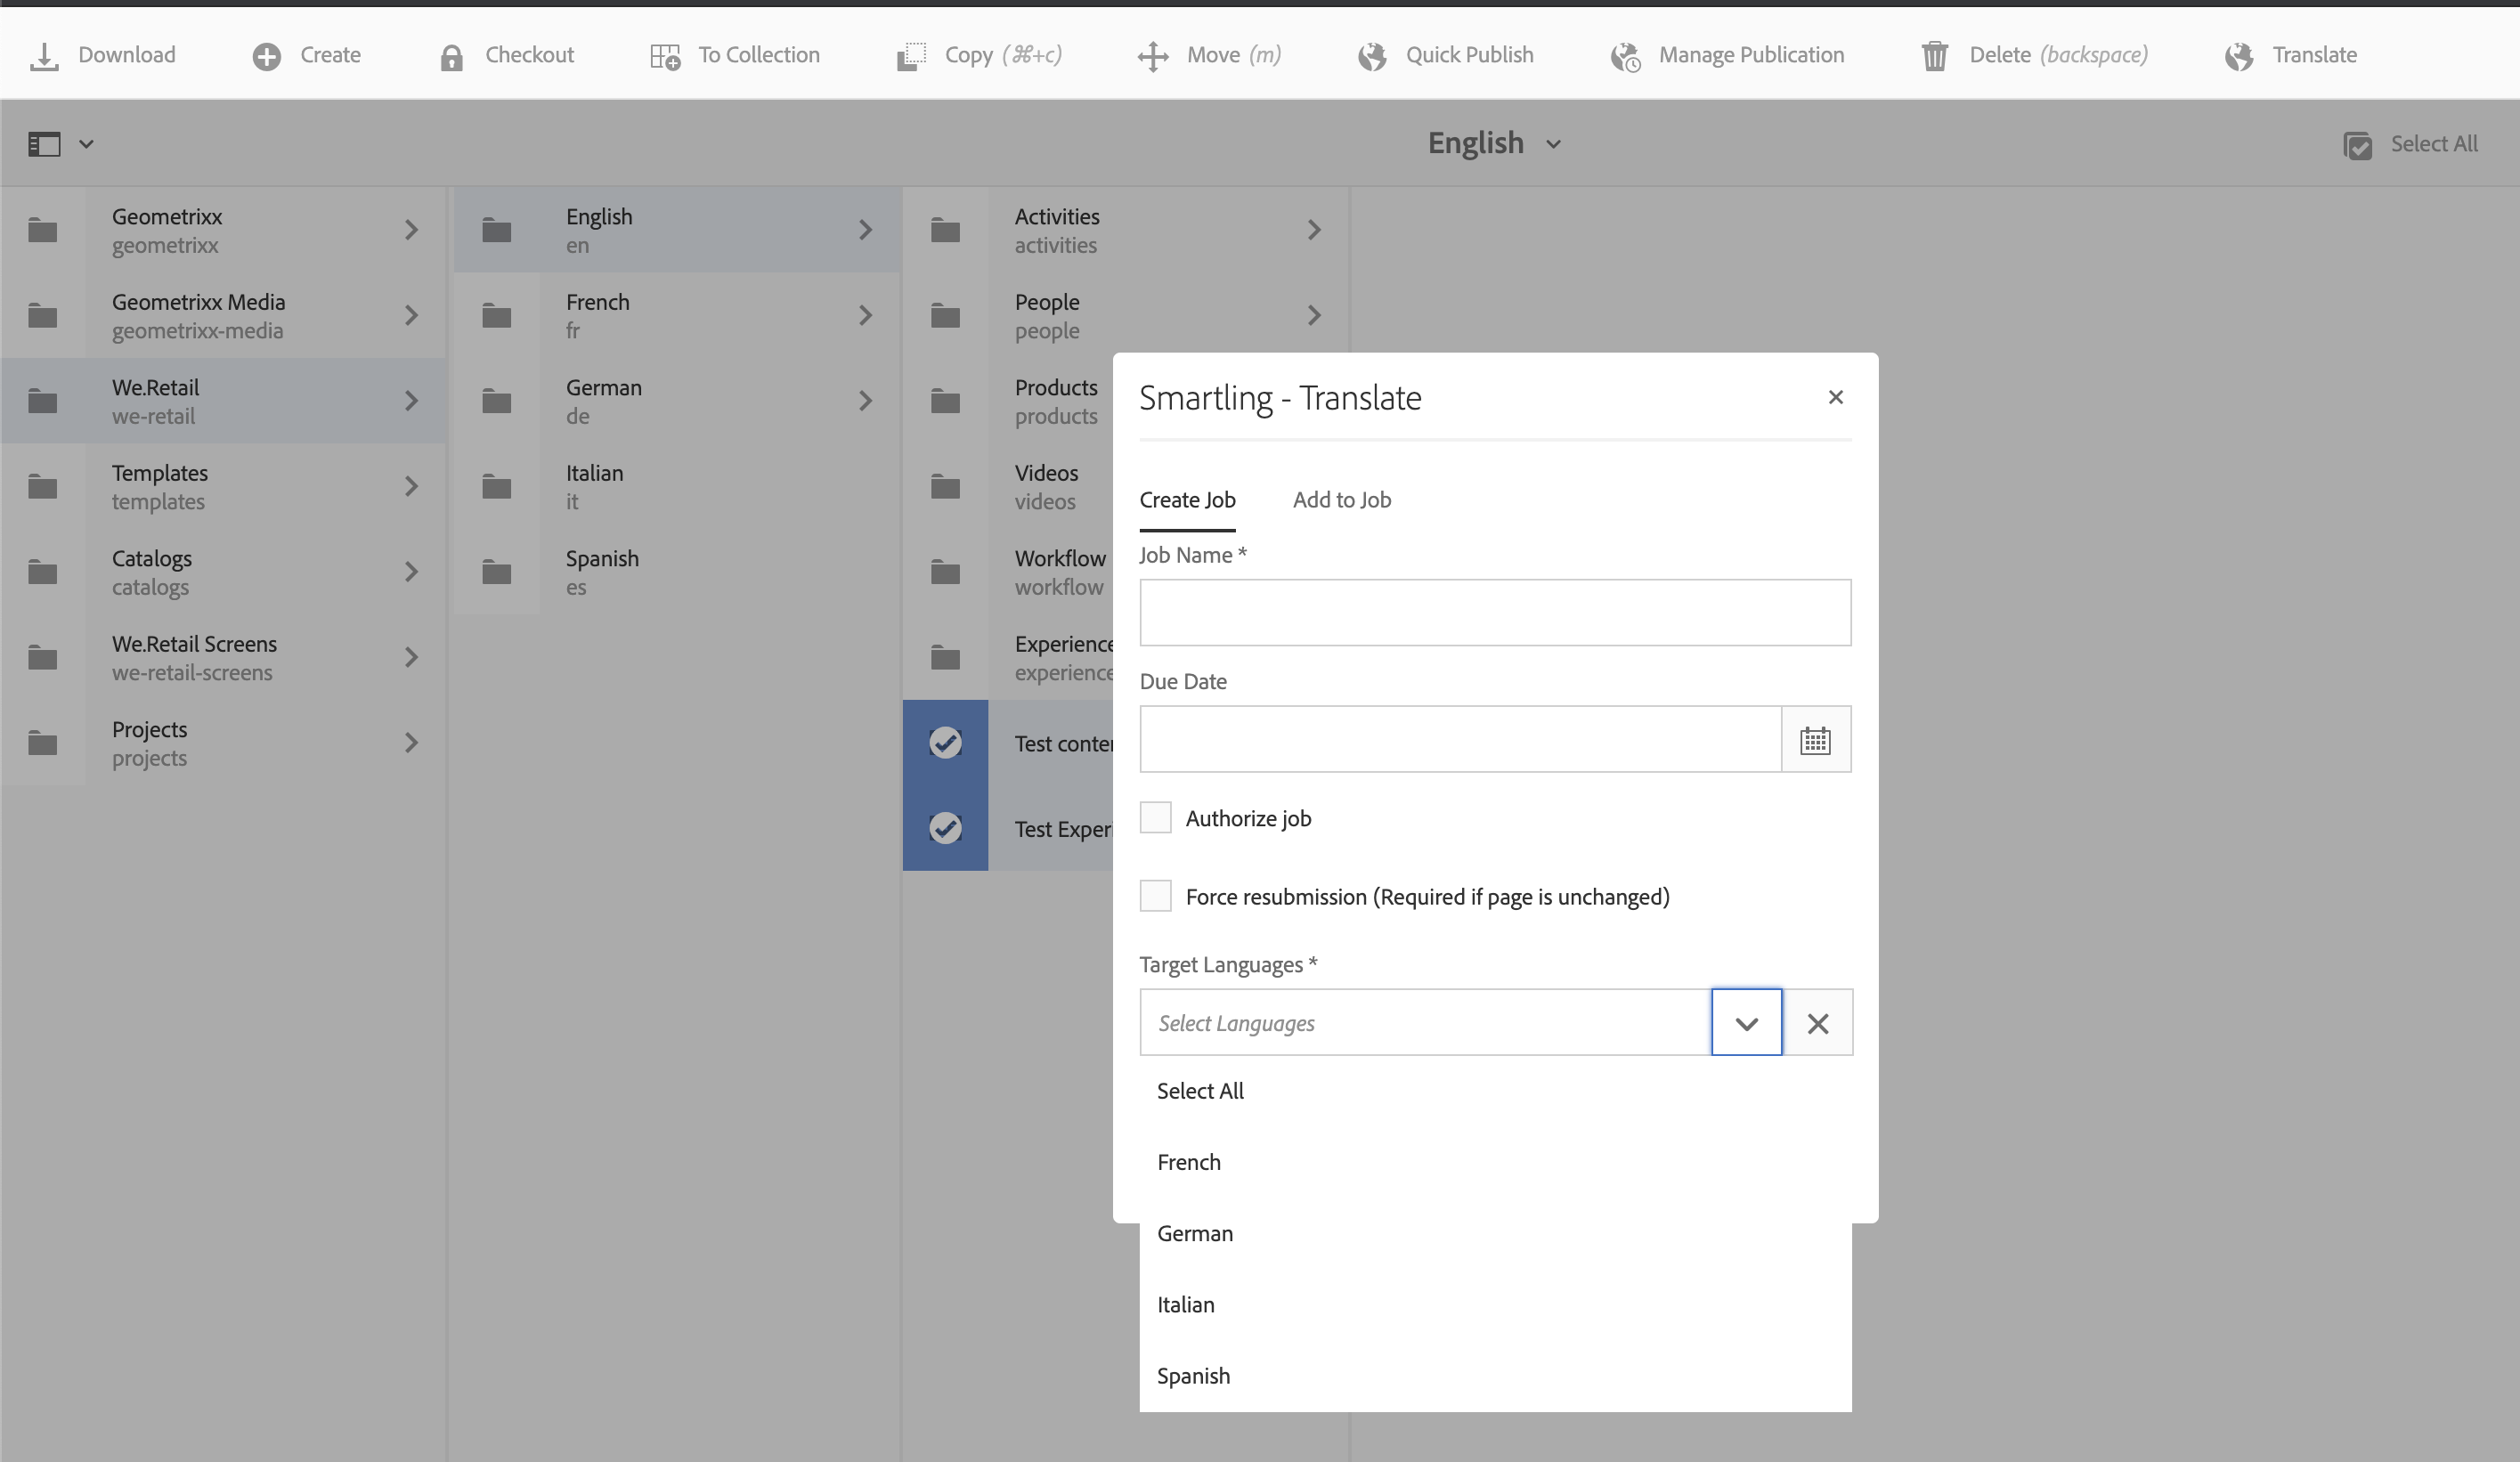The height and width of the screenshot is (1462, 2520).
Task: Click the Move arrows icon
Action: (x=1153, y=57)
